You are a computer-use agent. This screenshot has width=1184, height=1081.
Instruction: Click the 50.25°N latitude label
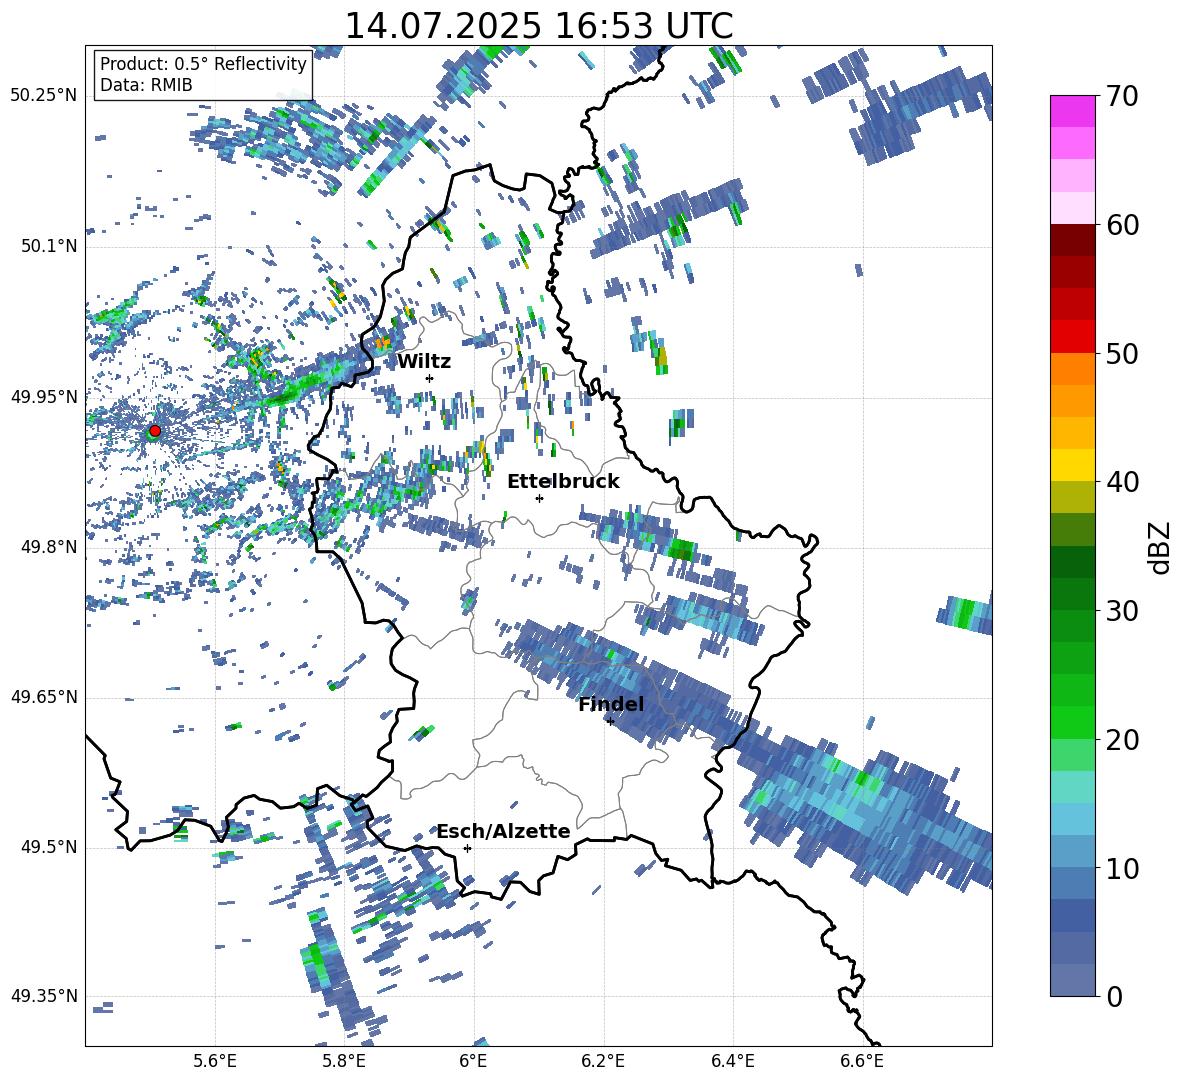pos(44,96)
